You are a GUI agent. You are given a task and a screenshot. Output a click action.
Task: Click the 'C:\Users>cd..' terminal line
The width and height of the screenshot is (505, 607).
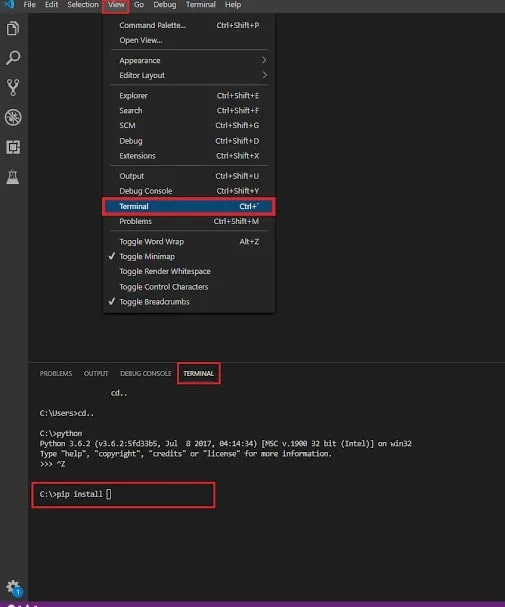[67, 413]
